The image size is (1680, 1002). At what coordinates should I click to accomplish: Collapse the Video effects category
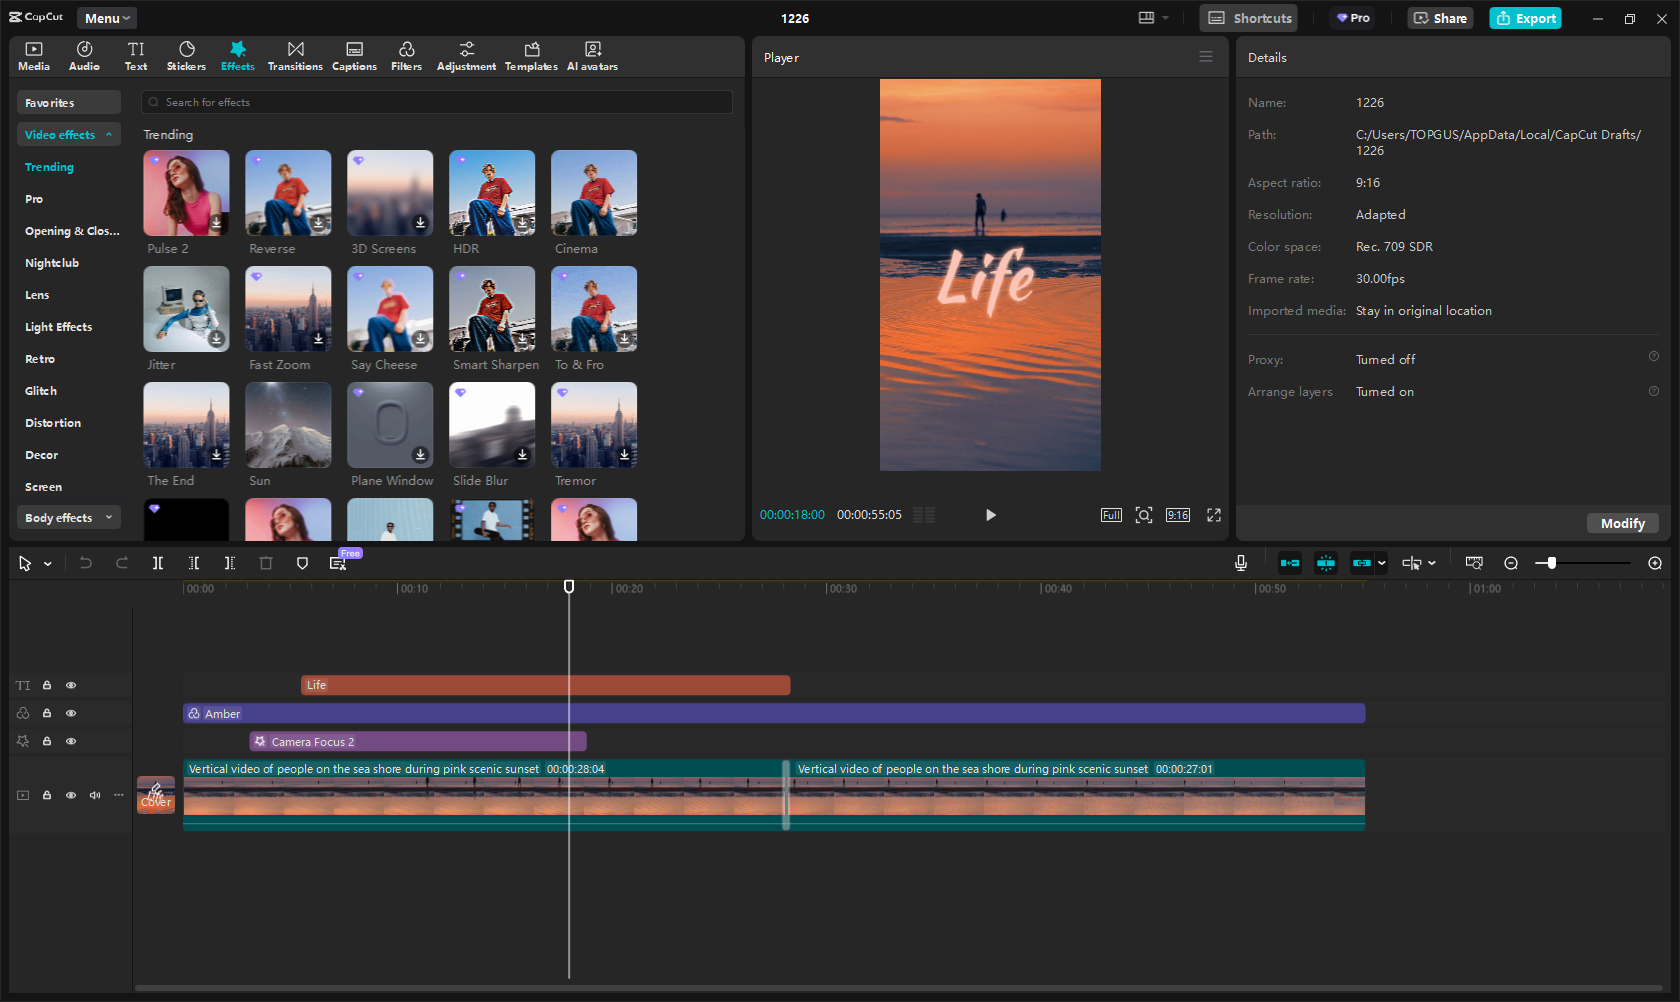pos(108,134)
